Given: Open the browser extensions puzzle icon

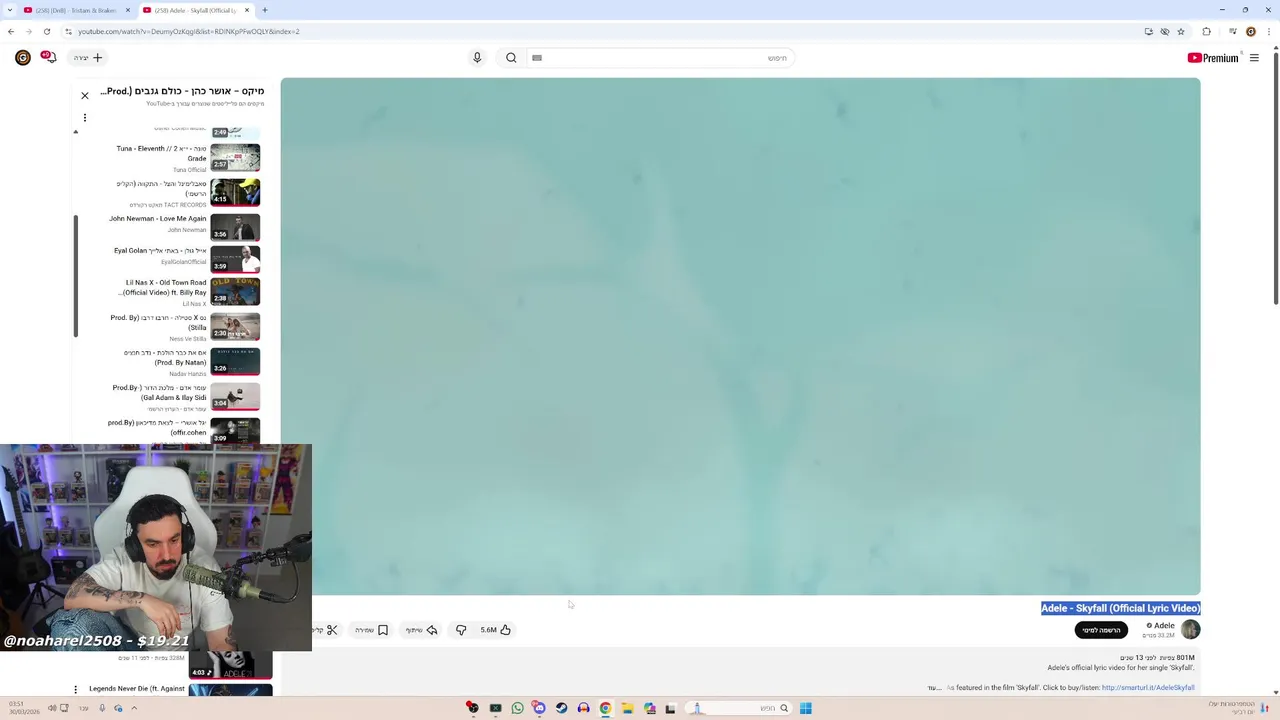Looking at the screenshot, I should pyautogui.click(x=1207, y=31).
